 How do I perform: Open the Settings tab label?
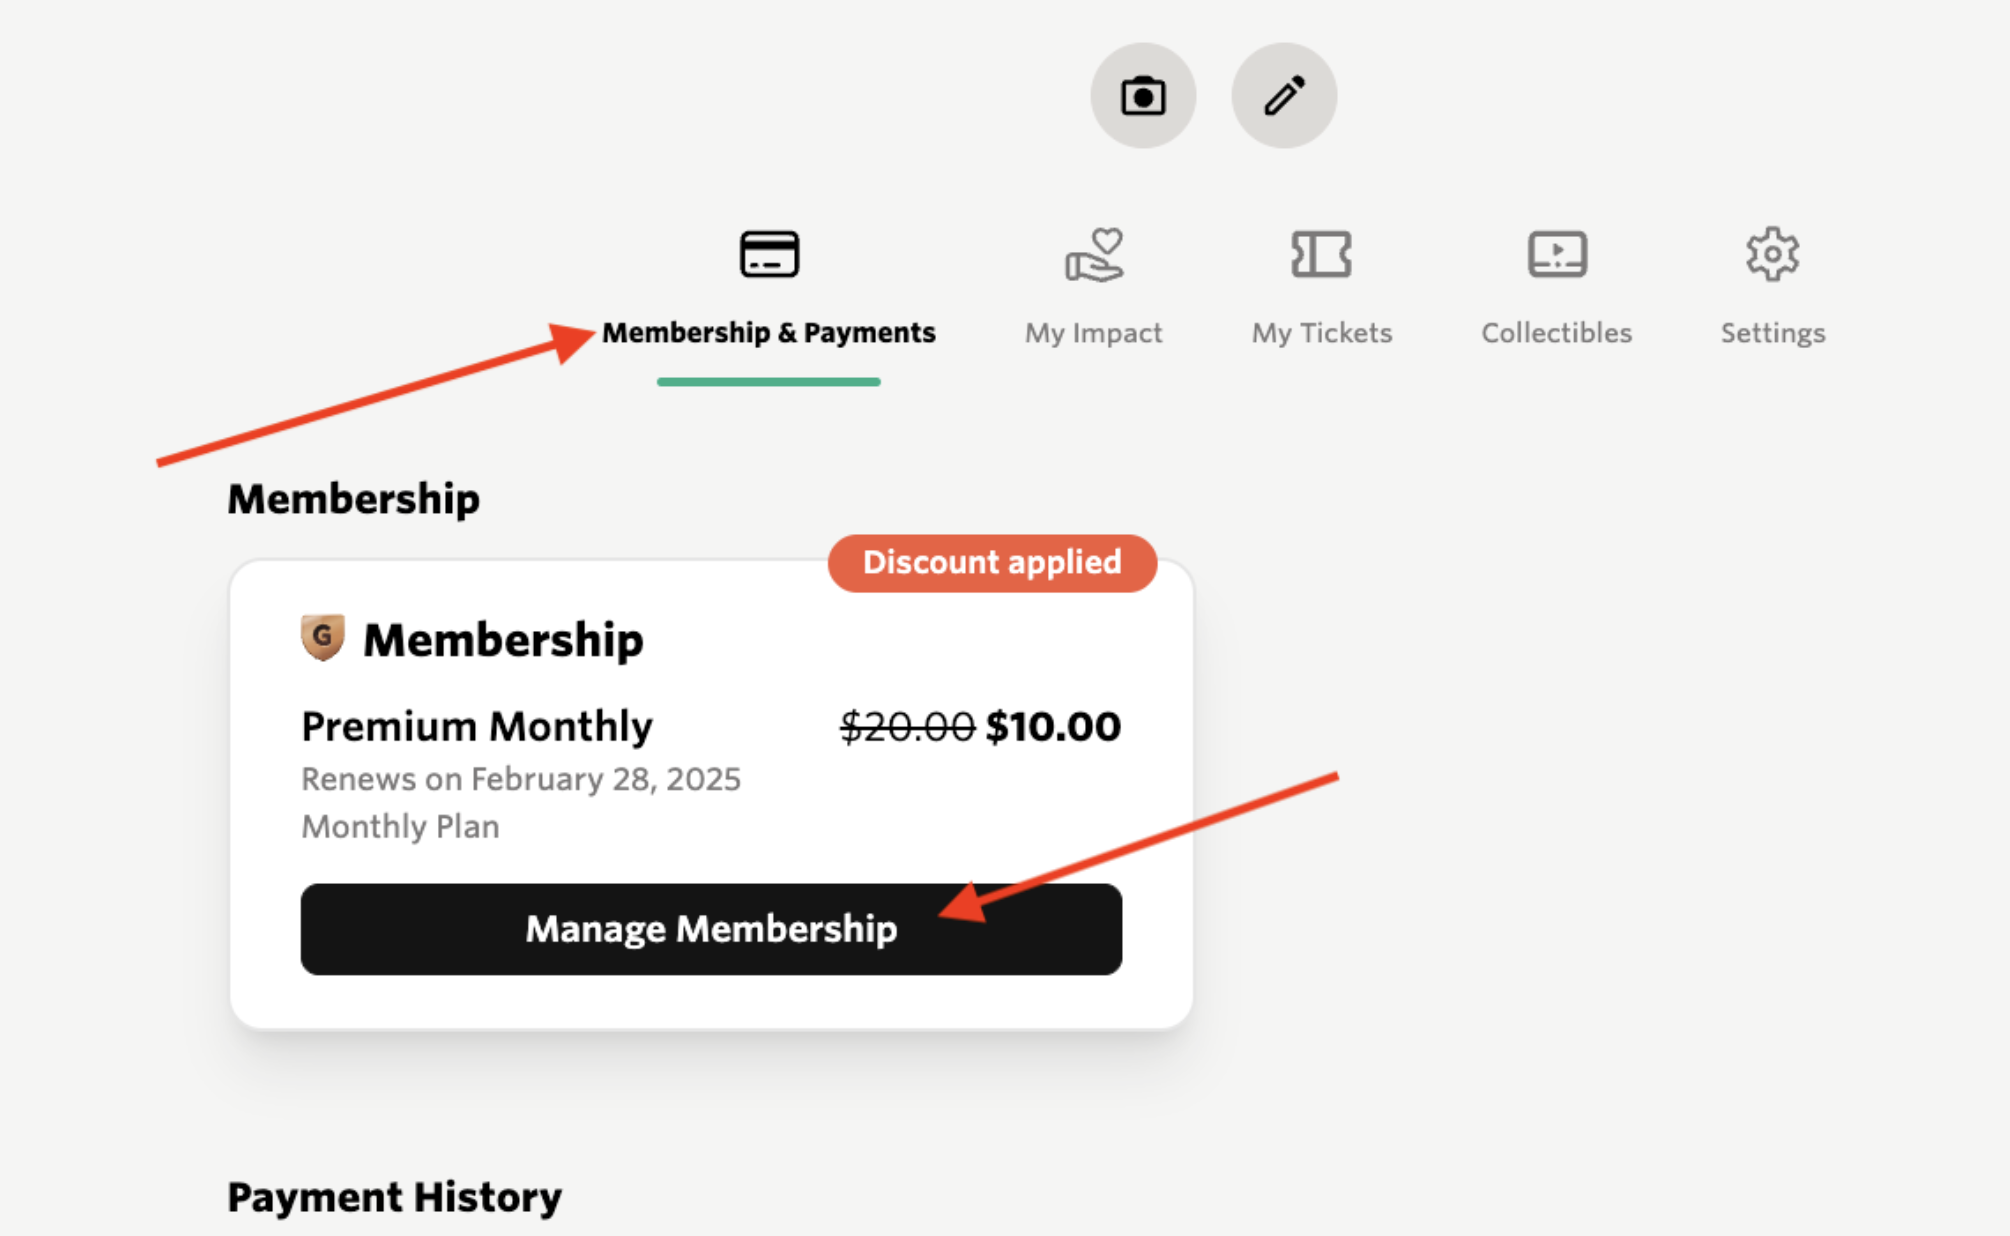click(x=1773, y=333)
